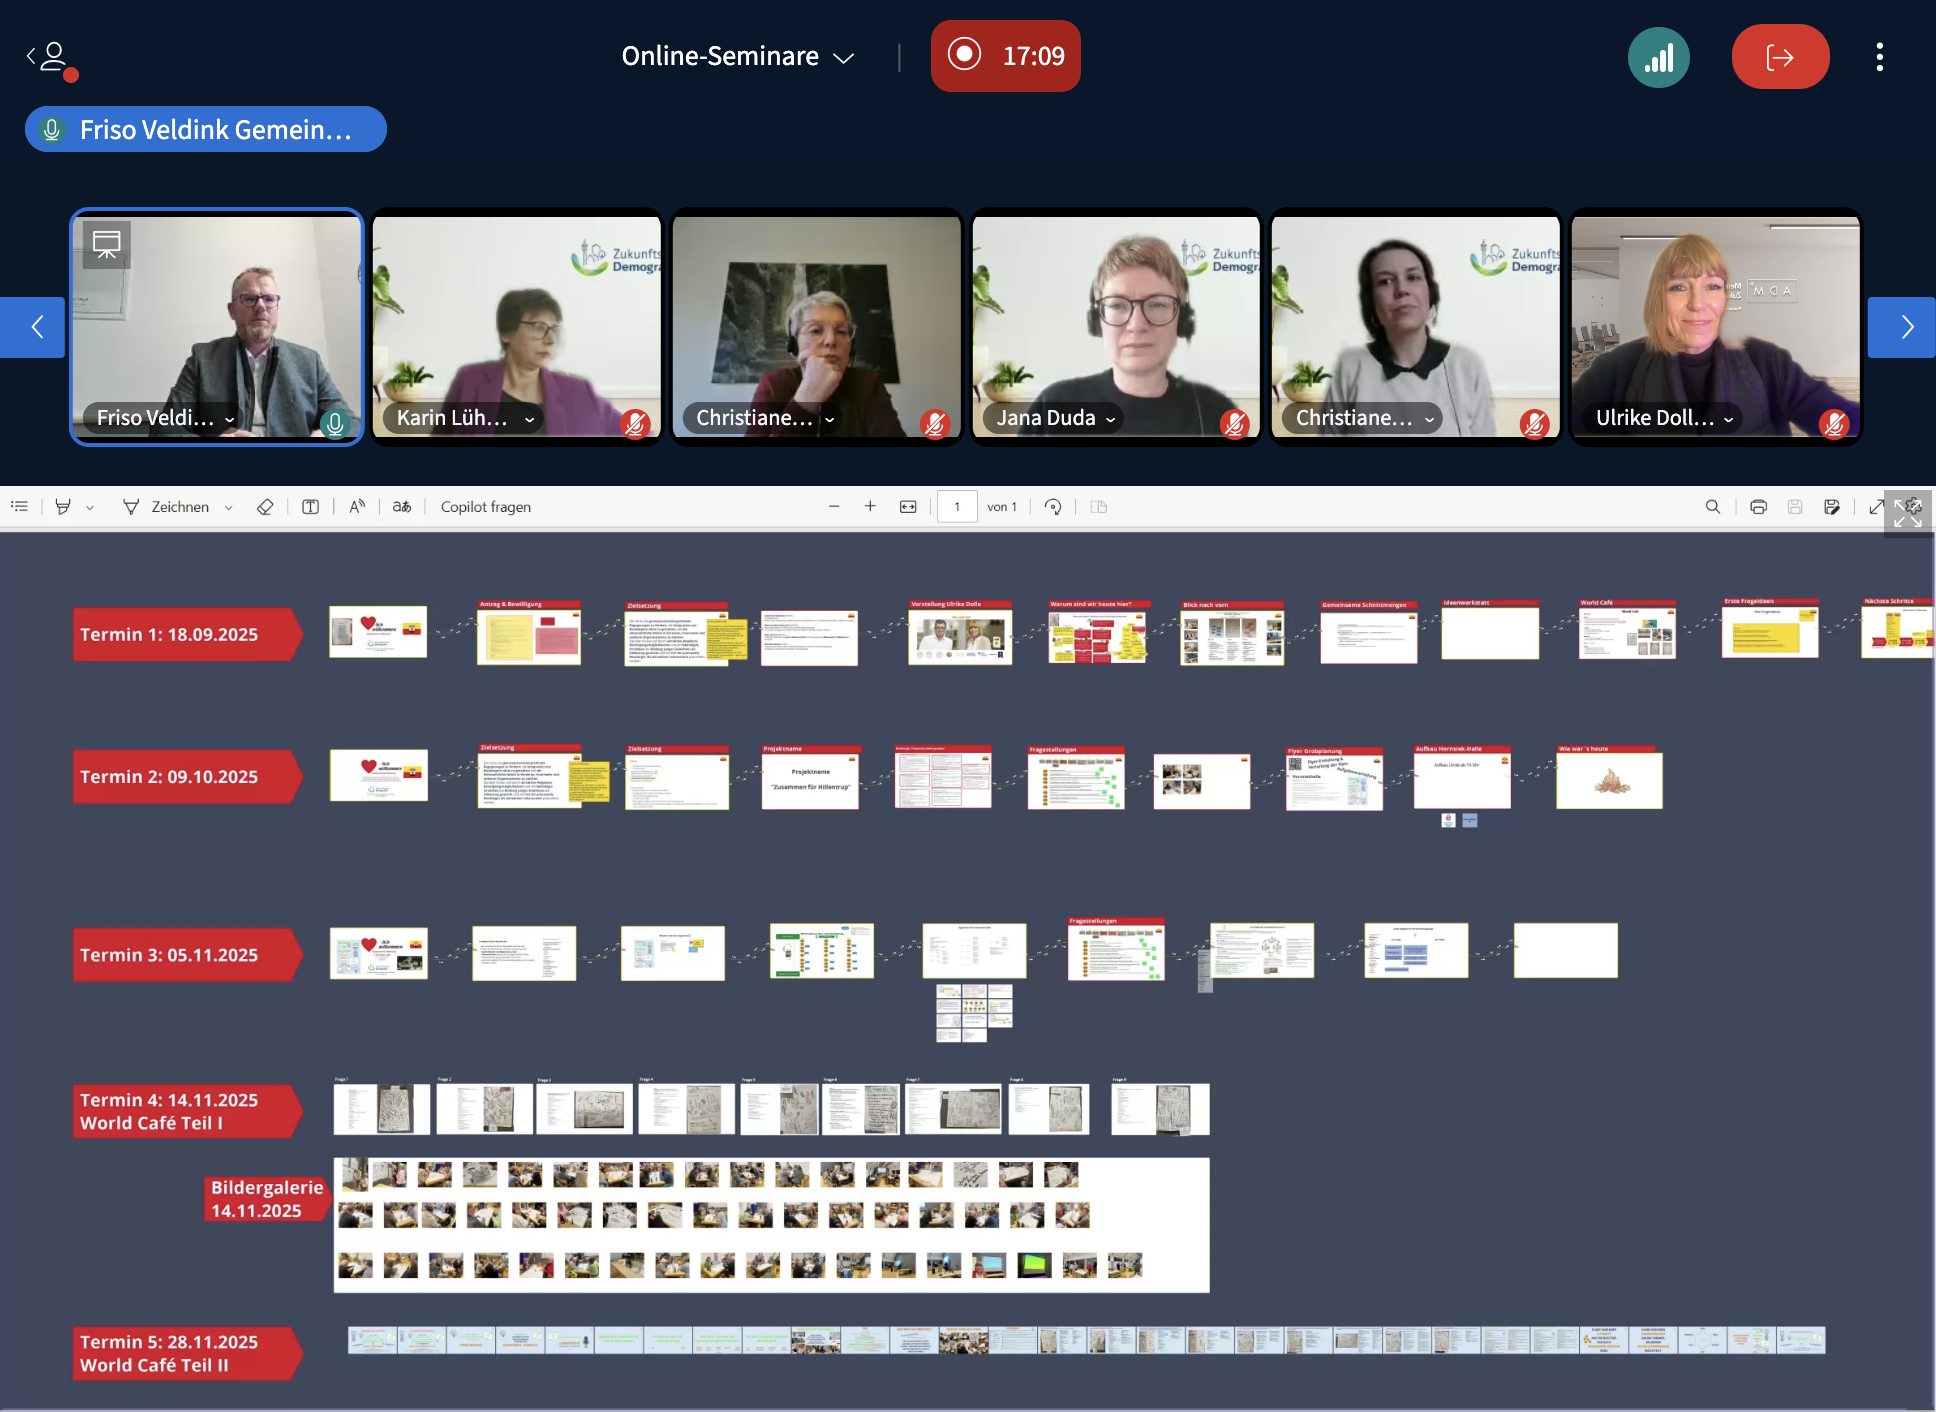
Task: Expand Ulrike Doll participant name menu
Action: pos(1728,419)
